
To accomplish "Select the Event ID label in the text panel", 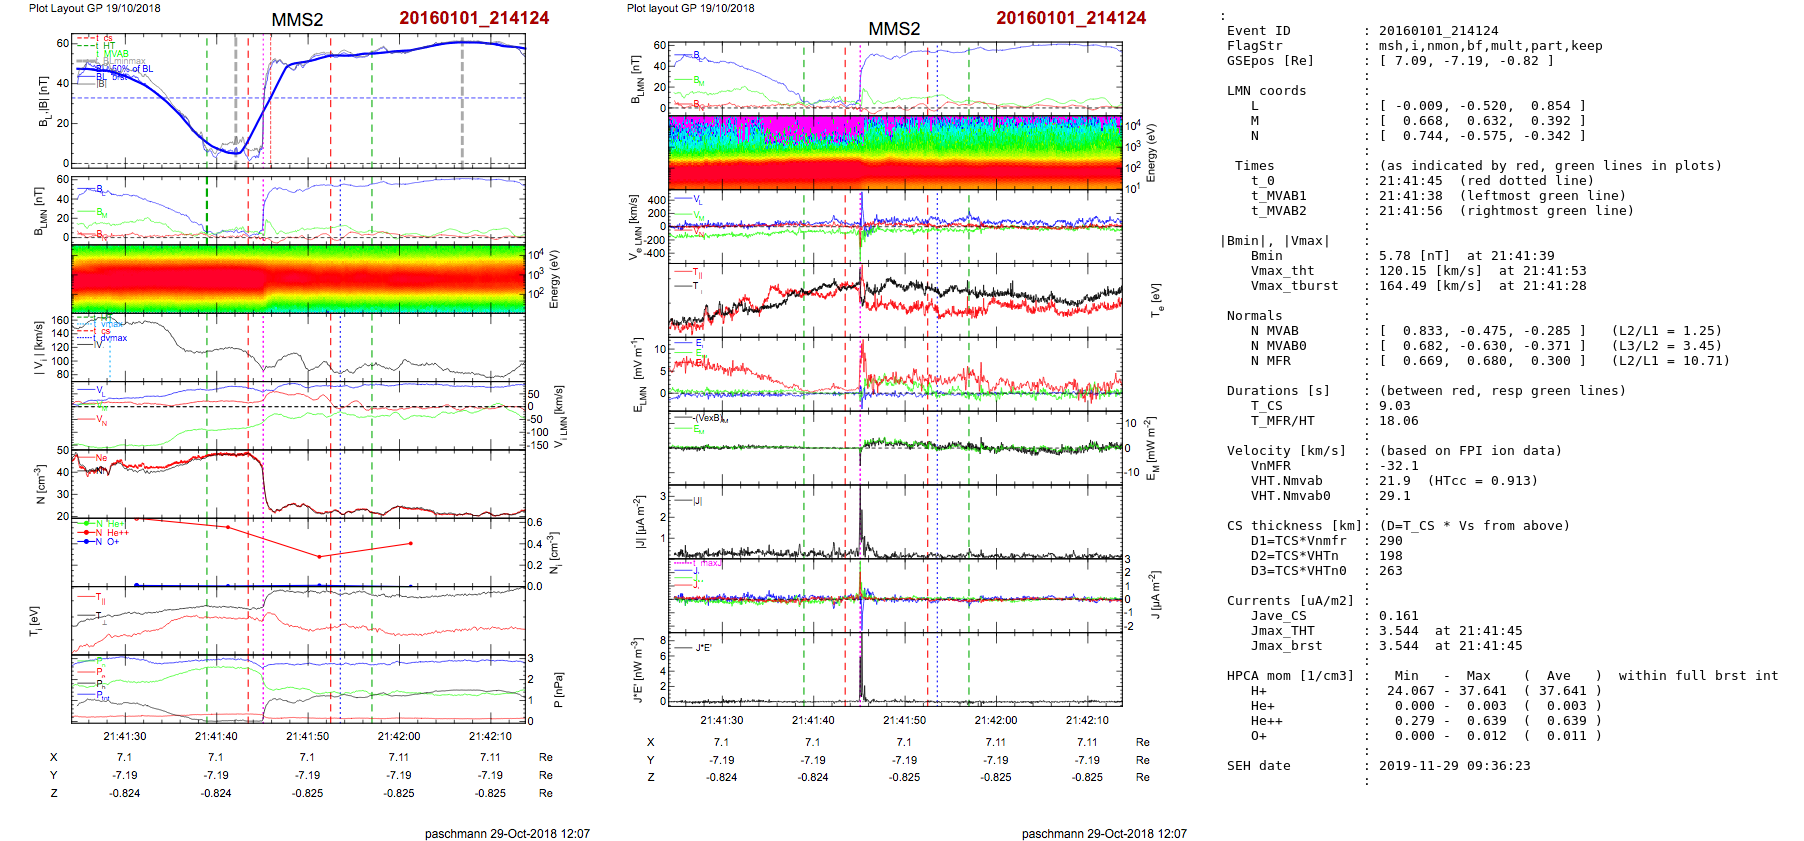I will pyautogui.click(x=1258, y=31).
